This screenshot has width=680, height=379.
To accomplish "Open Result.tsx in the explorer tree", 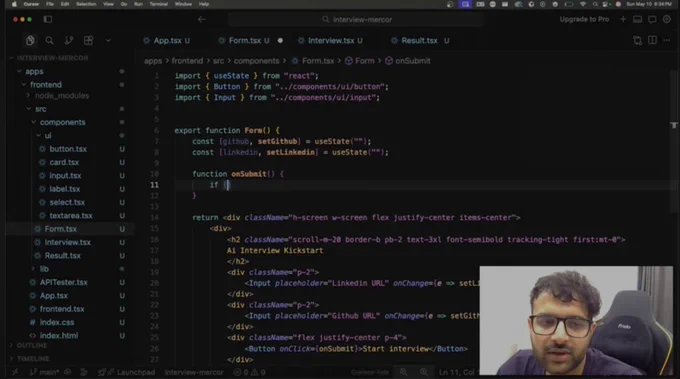I will tap(62, 256).
